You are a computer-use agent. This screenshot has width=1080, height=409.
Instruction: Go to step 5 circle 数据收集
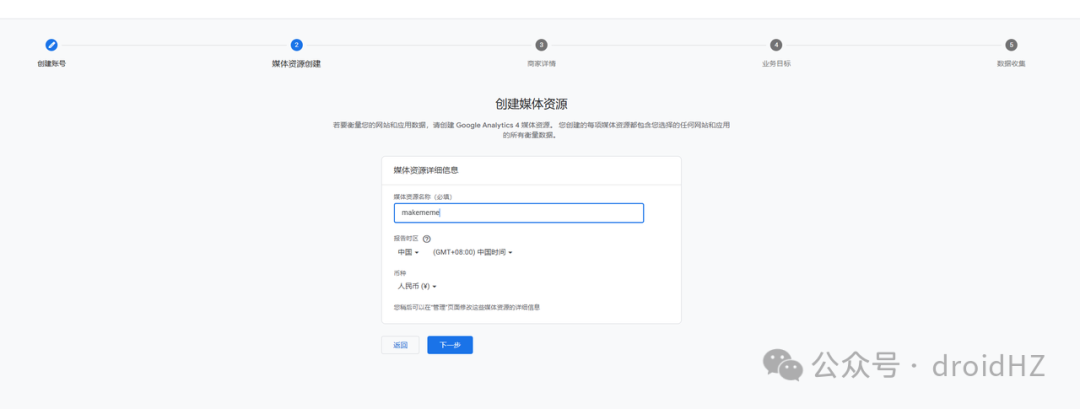tap(1011, 45)
